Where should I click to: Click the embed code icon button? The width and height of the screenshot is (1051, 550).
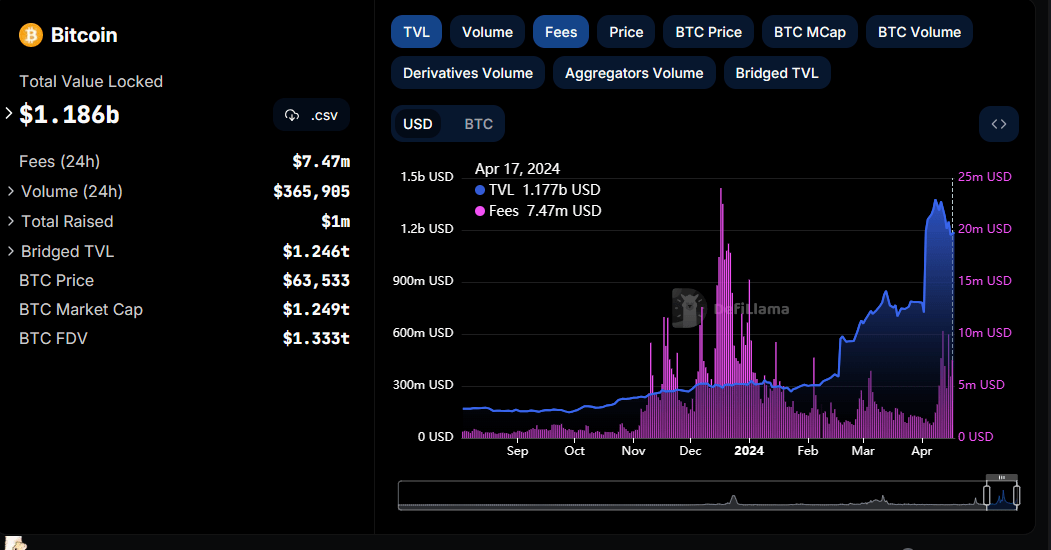[998, 124]
